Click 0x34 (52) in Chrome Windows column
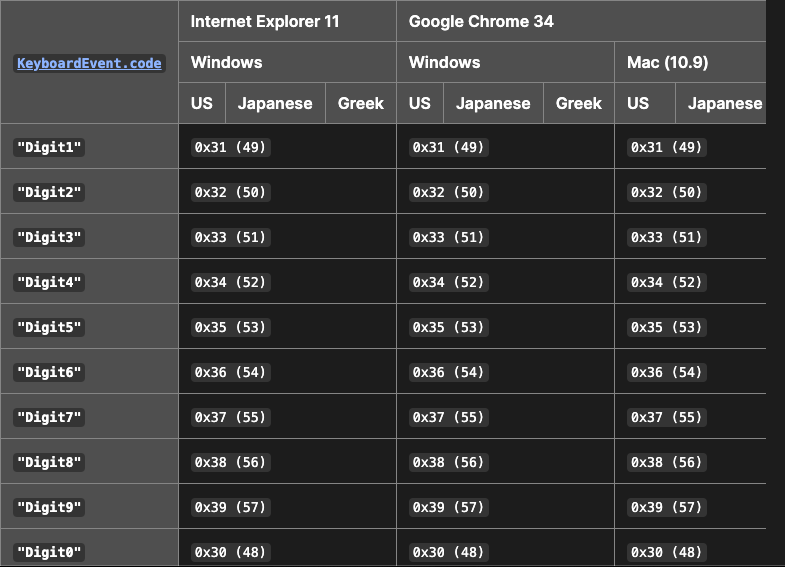 [449, 283]
